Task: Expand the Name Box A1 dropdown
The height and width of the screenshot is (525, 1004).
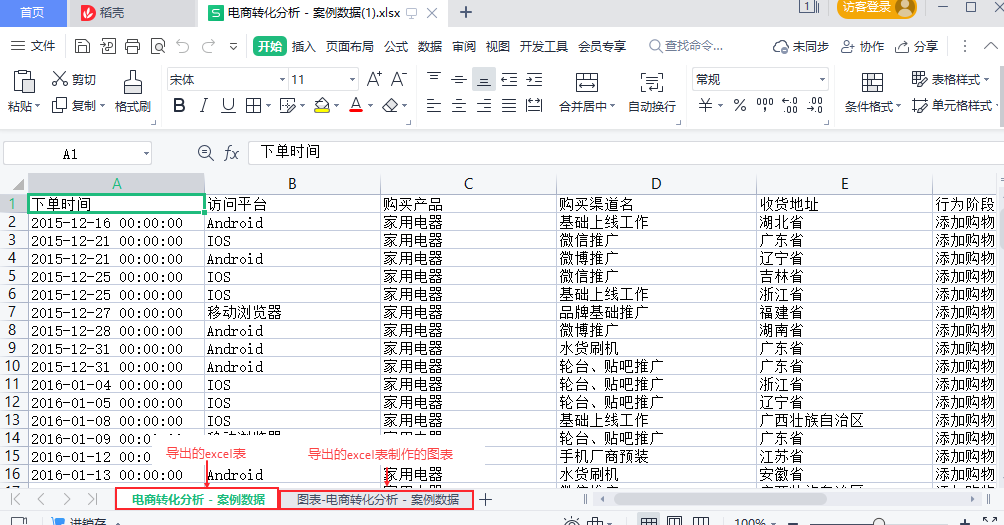Action: pos(146,154)
